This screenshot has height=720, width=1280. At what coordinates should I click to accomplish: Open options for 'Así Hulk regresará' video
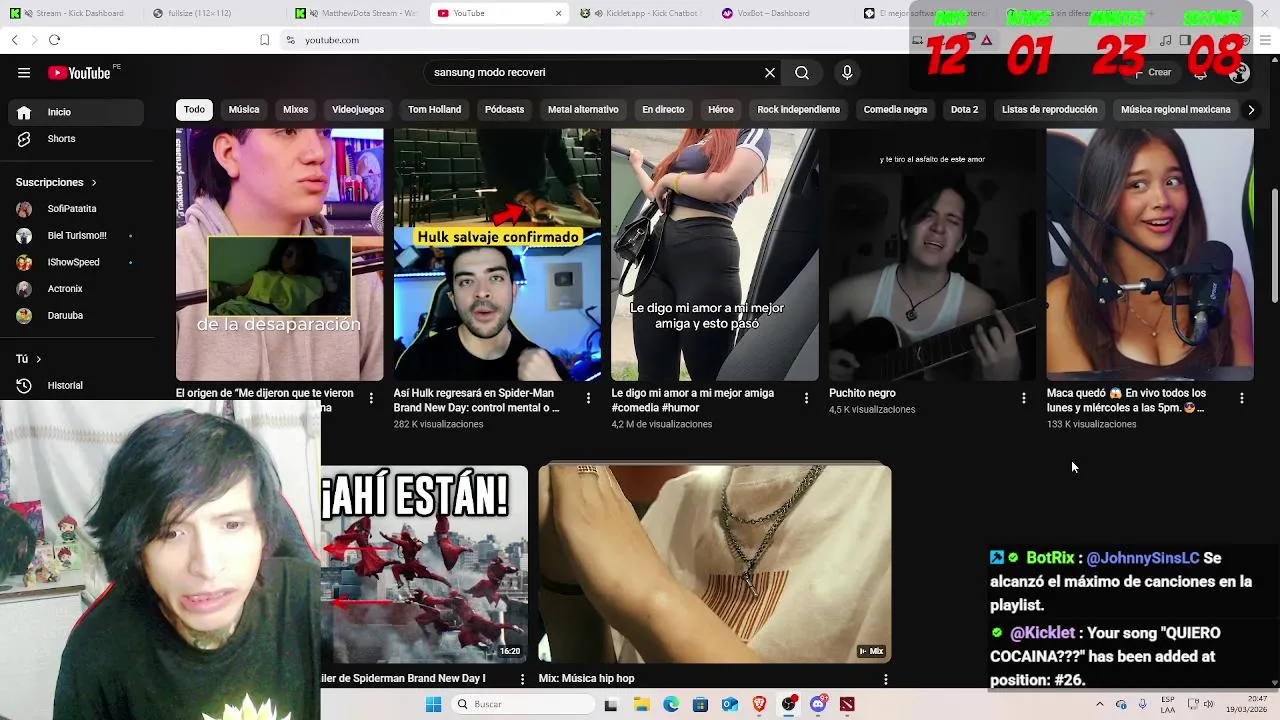[588, 398]
